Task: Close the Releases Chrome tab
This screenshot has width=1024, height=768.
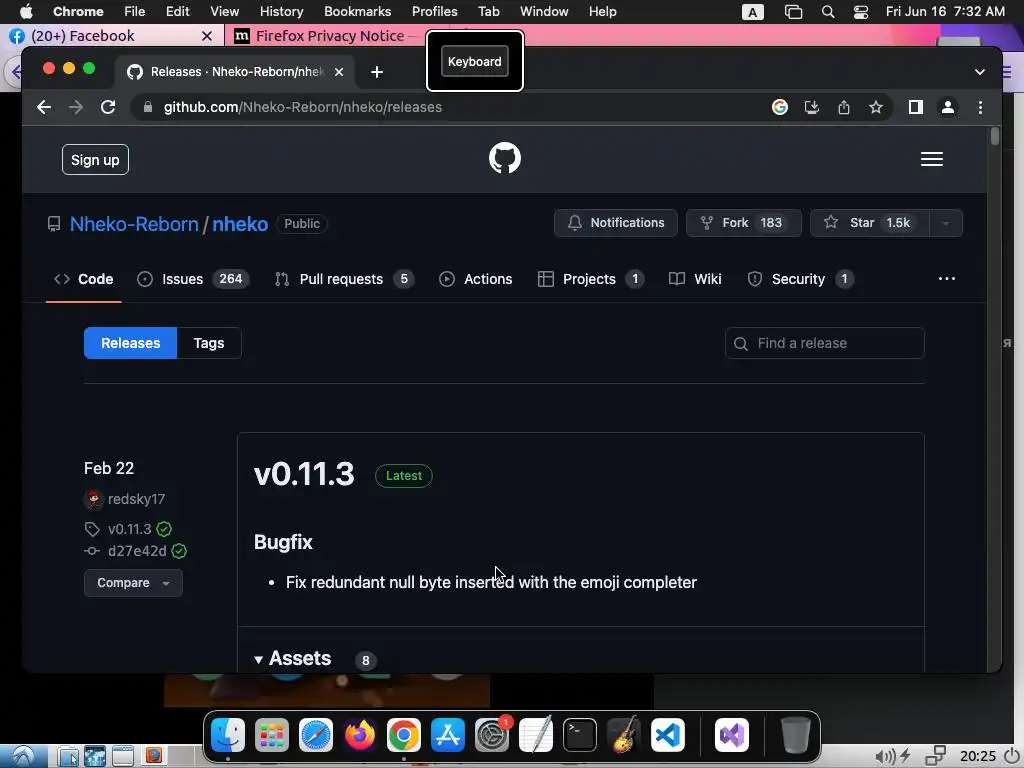Action: (339, 72)
